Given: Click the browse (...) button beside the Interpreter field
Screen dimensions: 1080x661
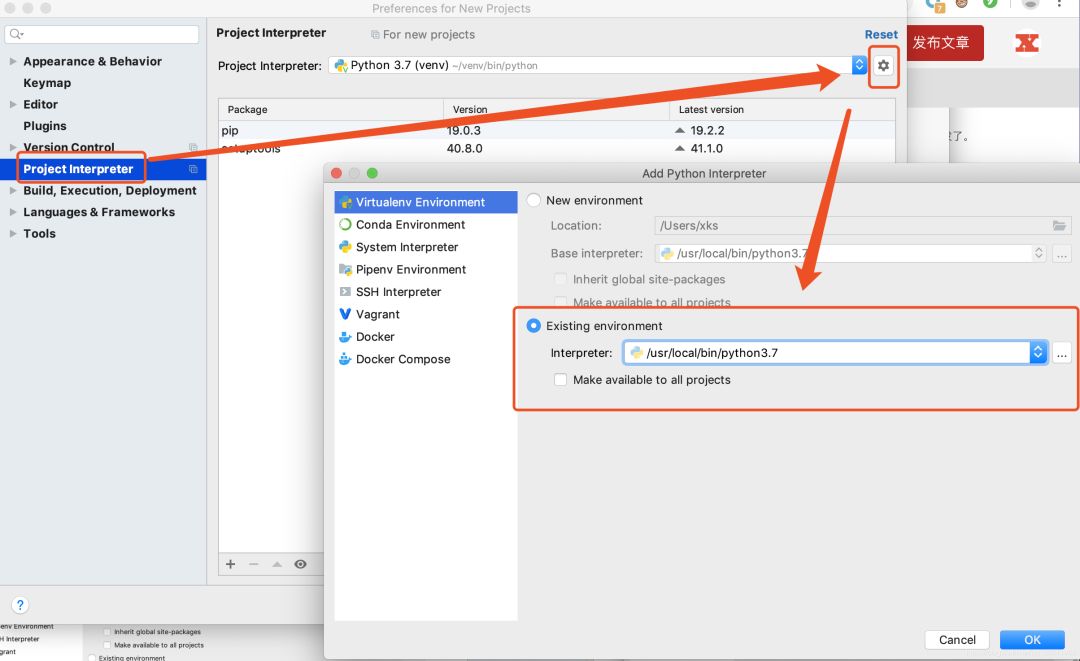Looking at the screenshot, I should [x=1061, y=353].
